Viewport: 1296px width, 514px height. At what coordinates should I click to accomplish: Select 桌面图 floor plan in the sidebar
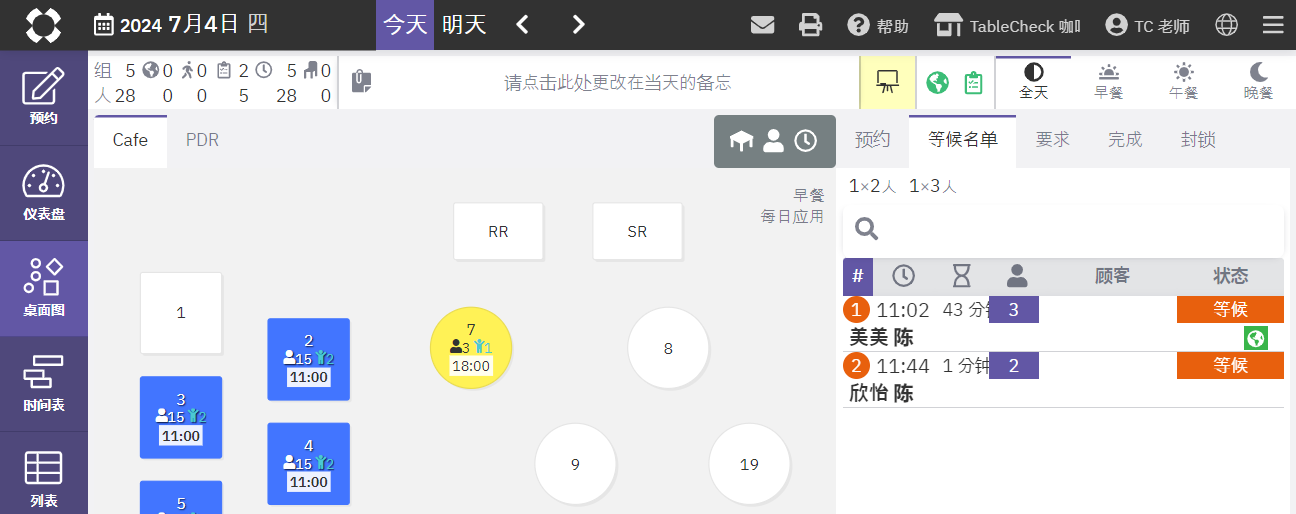coord(44,288)
